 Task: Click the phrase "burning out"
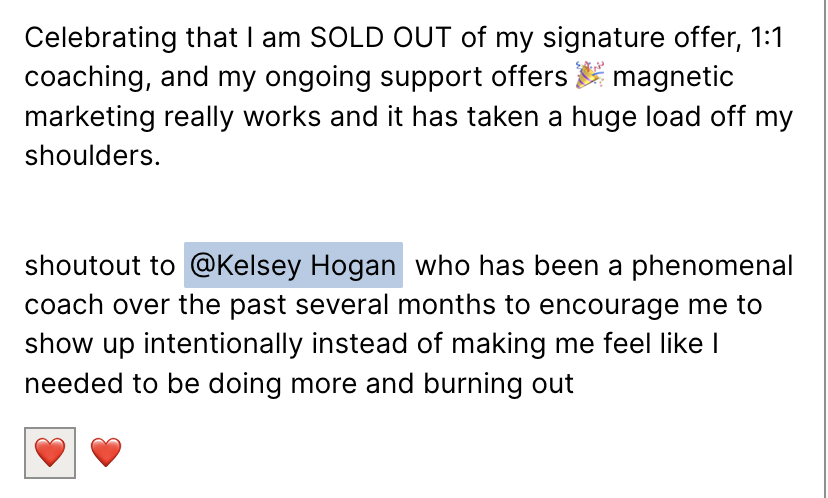point(498,384)
